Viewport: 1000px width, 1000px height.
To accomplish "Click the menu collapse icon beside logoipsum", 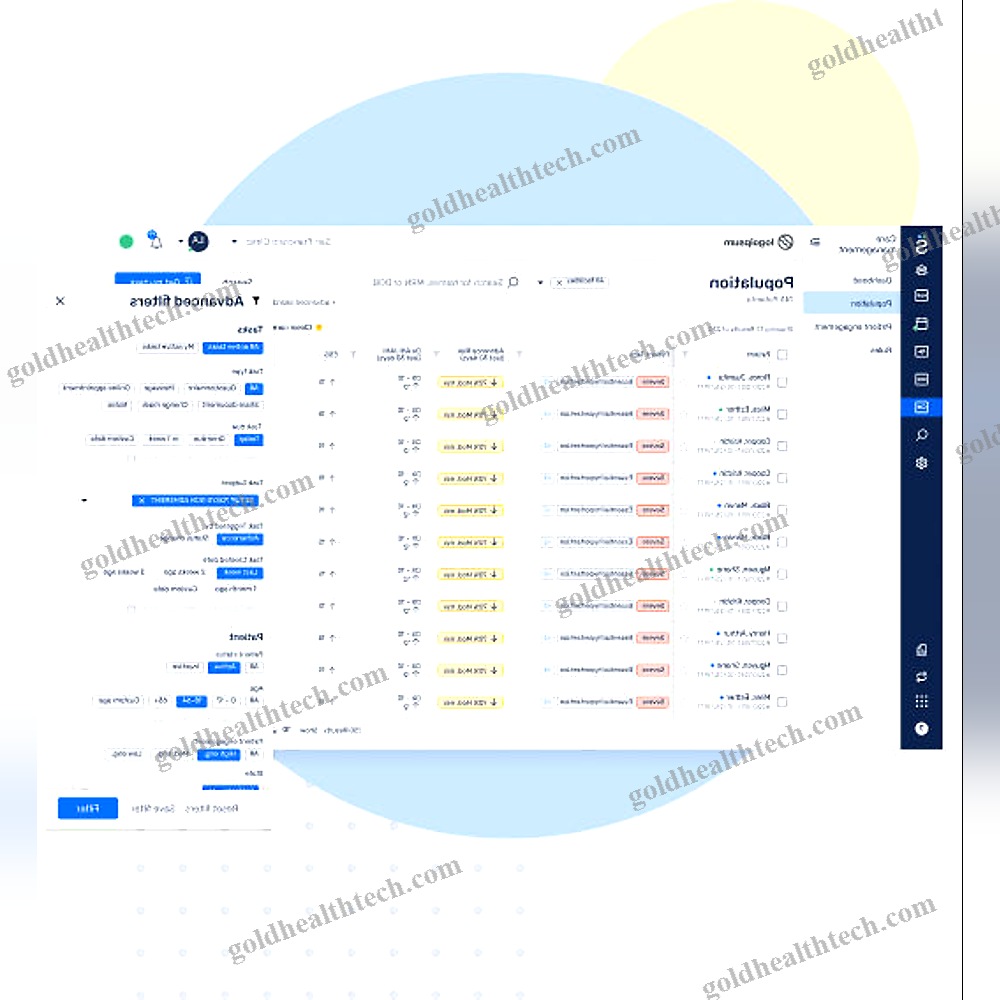I will tap(814, 242).
